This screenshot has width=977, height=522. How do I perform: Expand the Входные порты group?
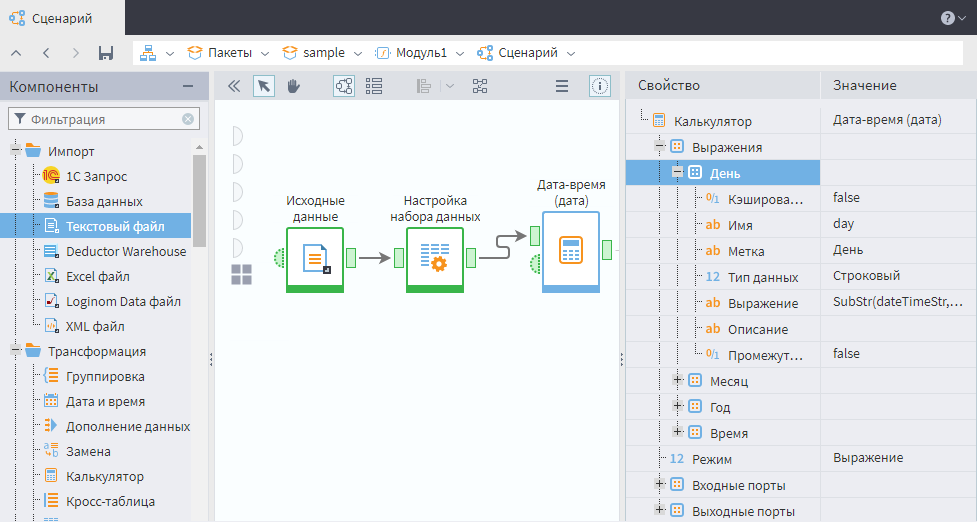[660, 484]
